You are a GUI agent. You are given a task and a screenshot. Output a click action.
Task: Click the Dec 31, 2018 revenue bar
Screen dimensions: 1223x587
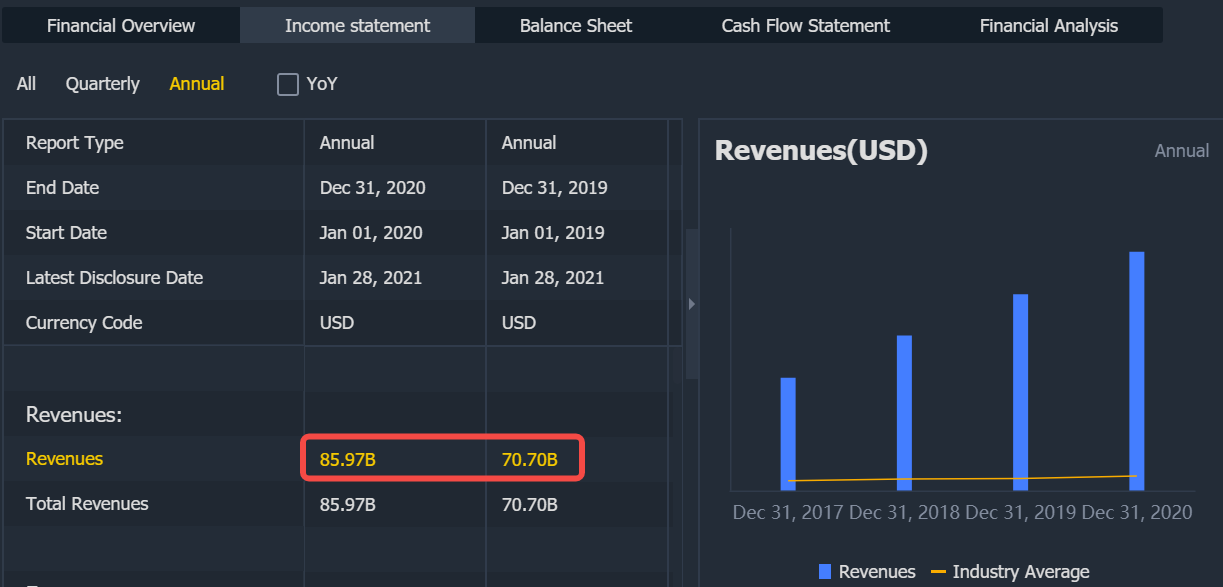[904, 412]
